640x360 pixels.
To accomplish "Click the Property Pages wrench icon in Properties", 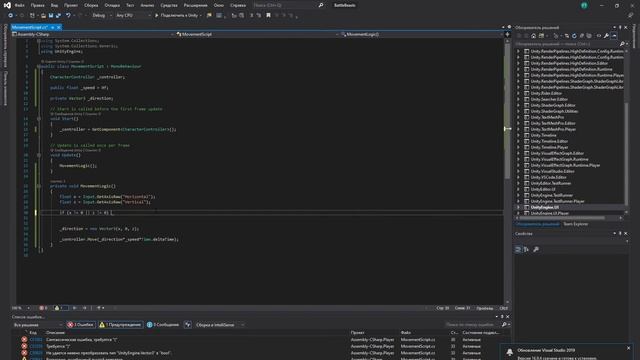I will pyautogui.click(x=536, y=249).
